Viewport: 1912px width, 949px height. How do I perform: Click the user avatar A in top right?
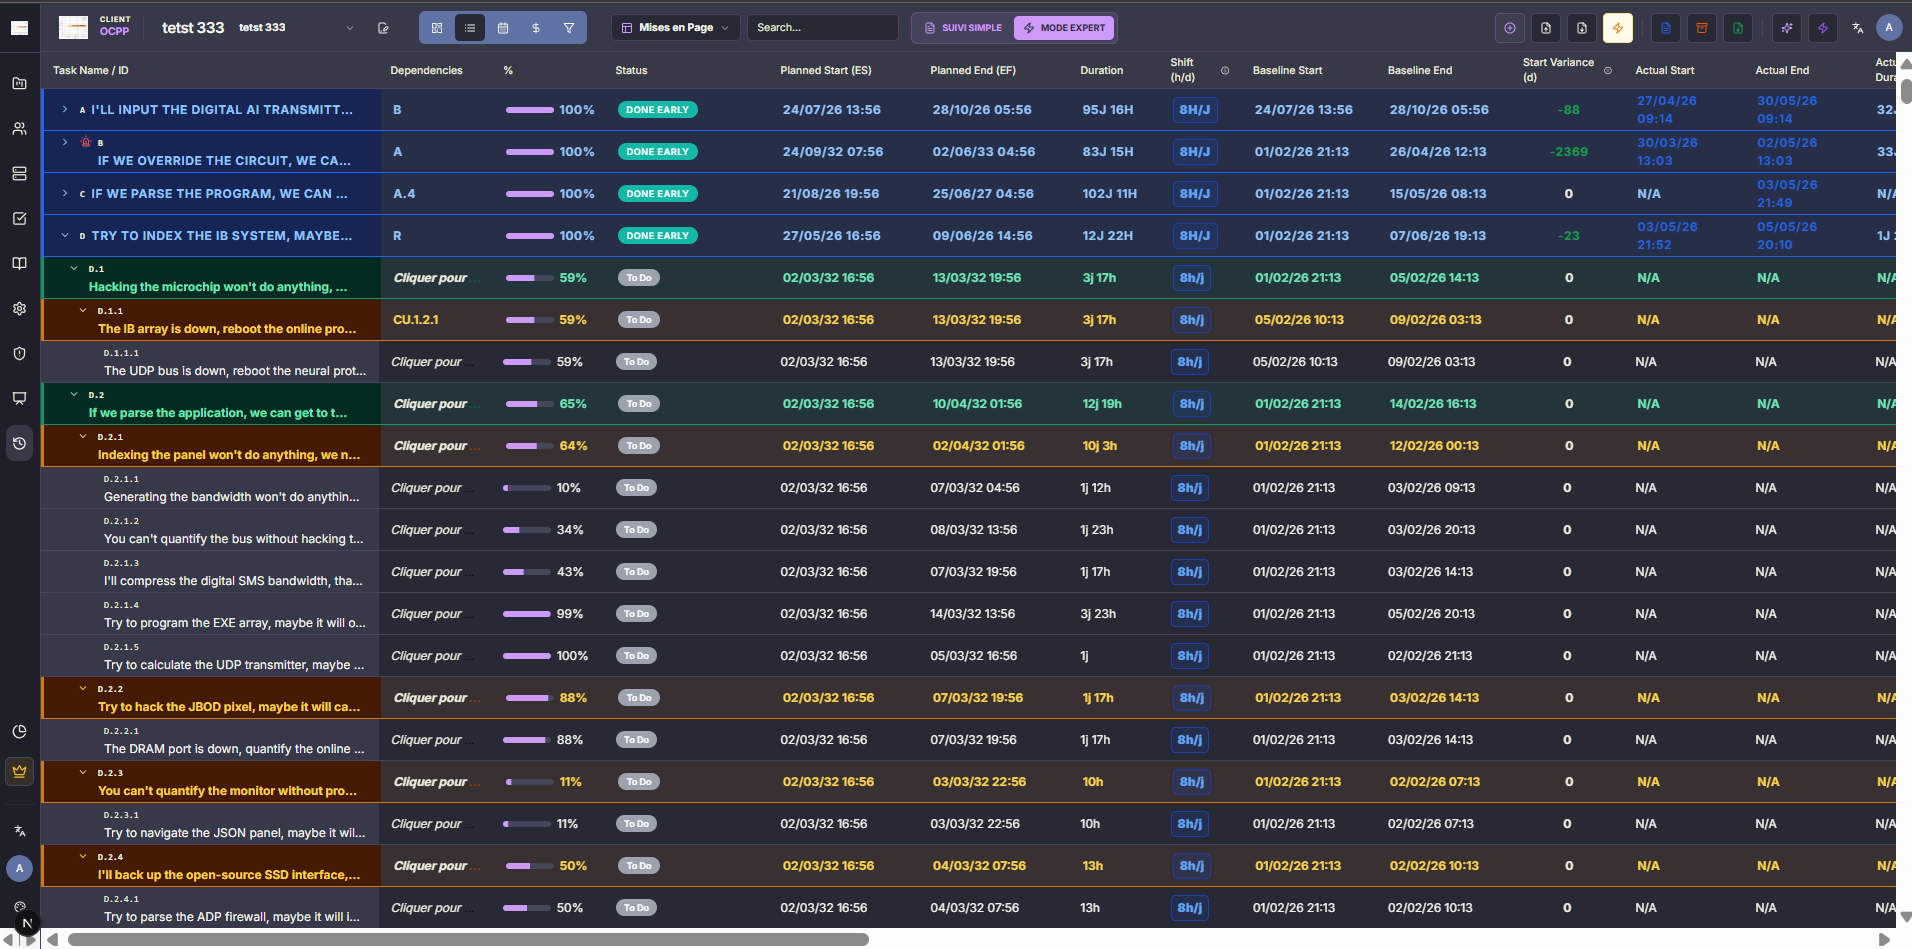(1889, 28)
